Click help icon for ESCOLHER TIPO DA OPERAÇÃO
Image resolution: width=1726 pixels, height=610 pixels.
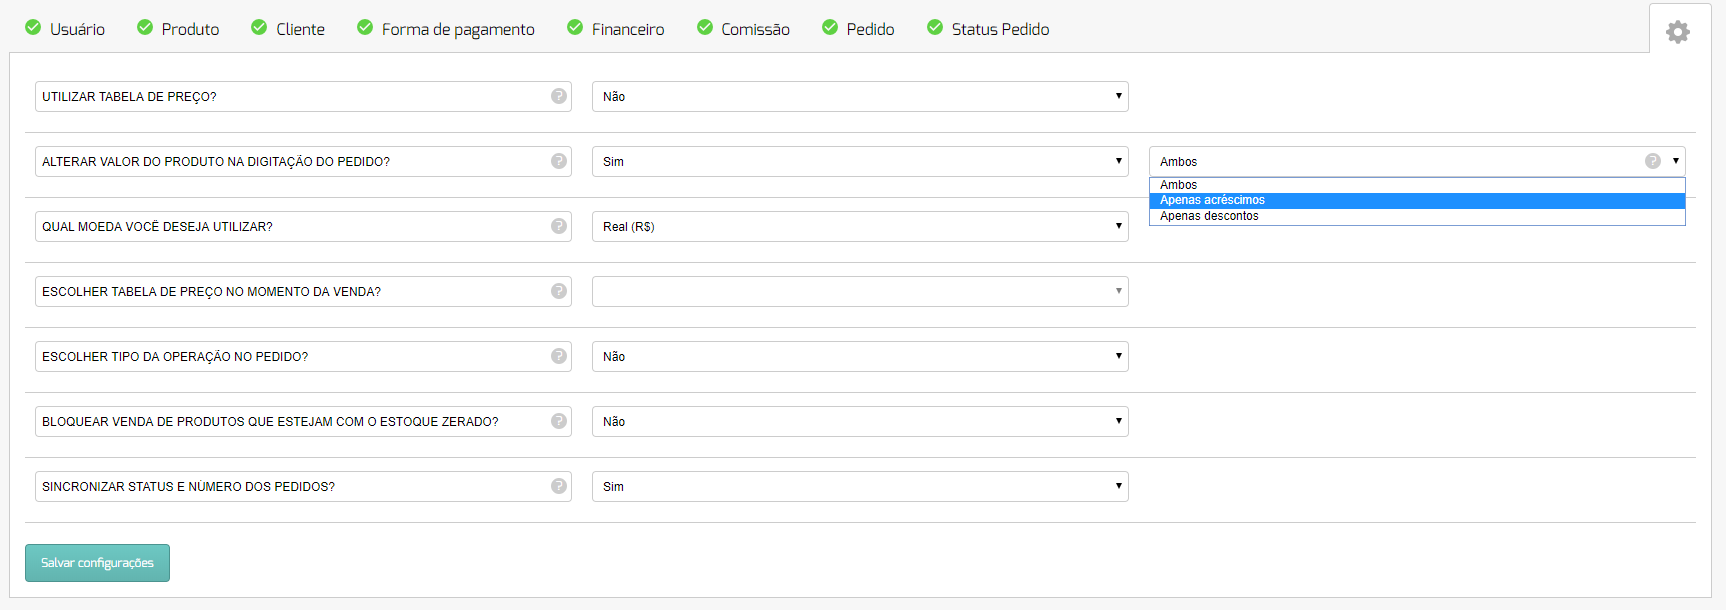559,356
